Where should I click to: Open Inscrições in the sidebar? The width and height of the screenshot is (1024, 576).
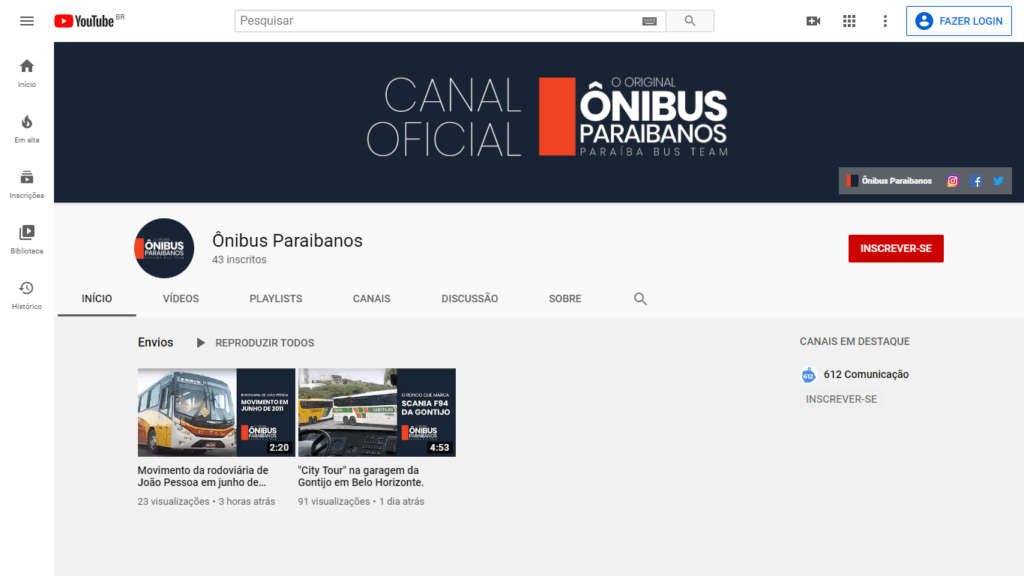coord(27,184)
